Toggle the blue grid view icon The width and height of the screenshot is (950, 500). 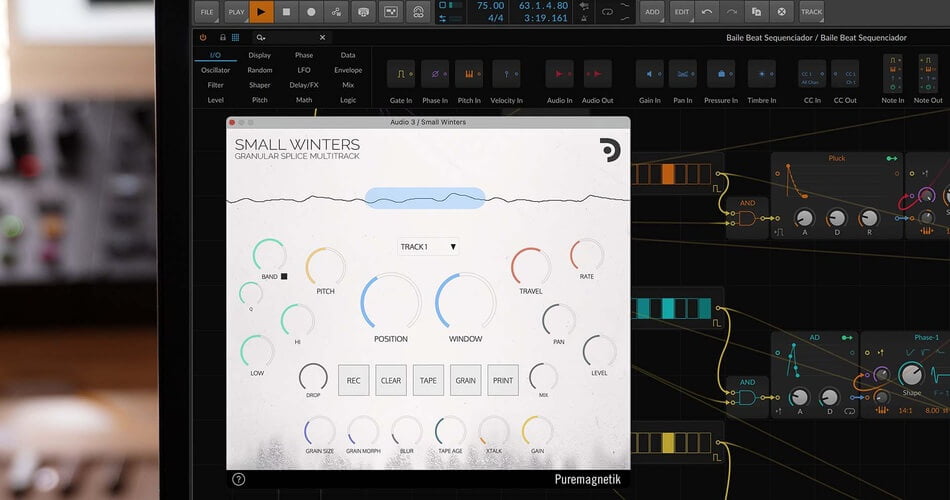coord(236,38)
